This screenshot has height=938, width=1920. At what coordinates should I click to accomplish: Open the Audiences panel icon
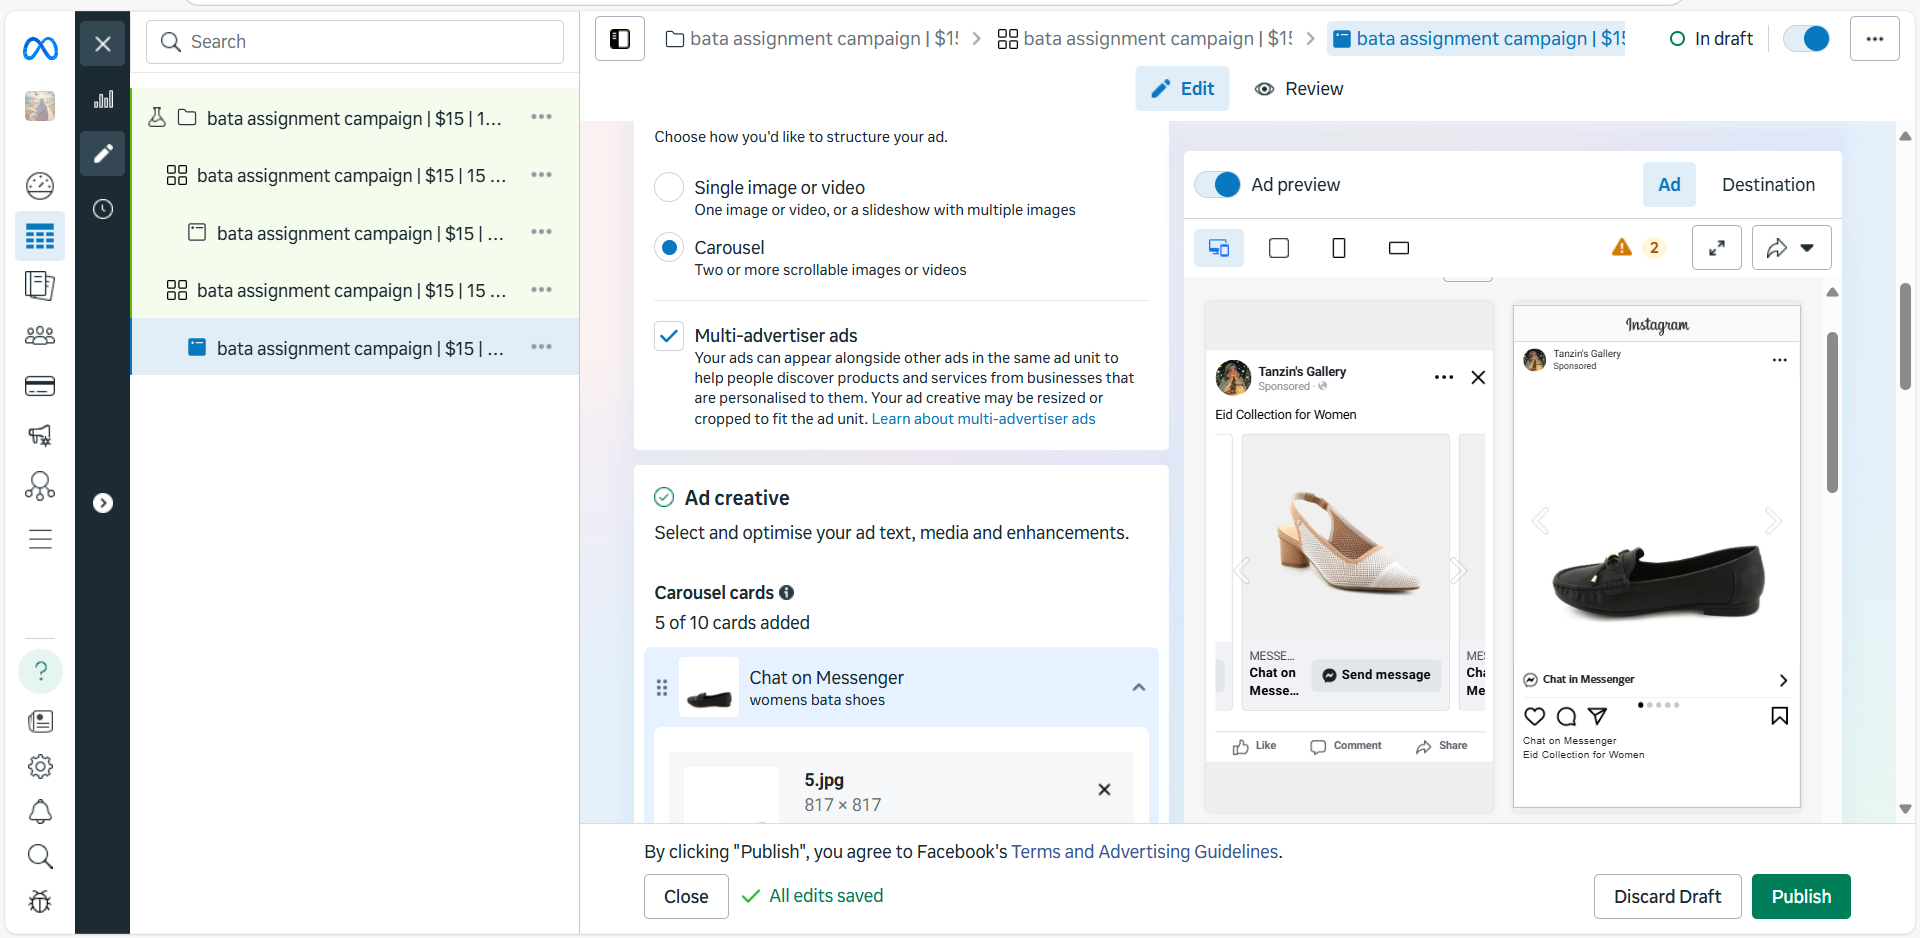(40, 335)
